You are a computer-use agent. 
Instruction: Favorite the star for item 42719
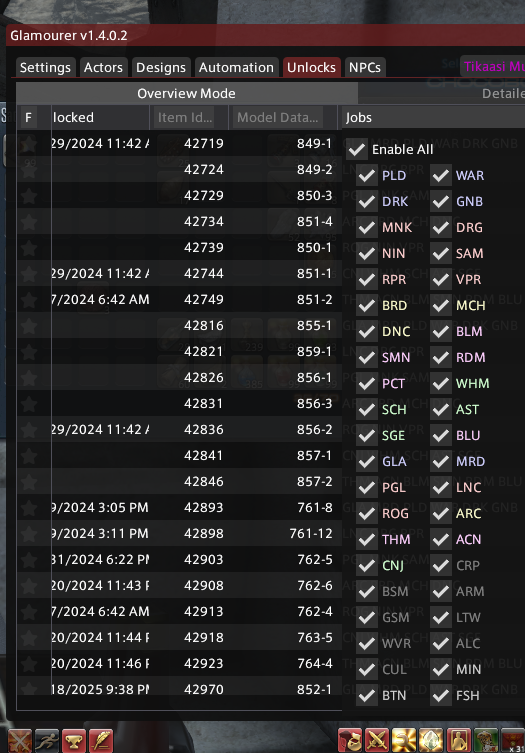click(x=29, y=144)
